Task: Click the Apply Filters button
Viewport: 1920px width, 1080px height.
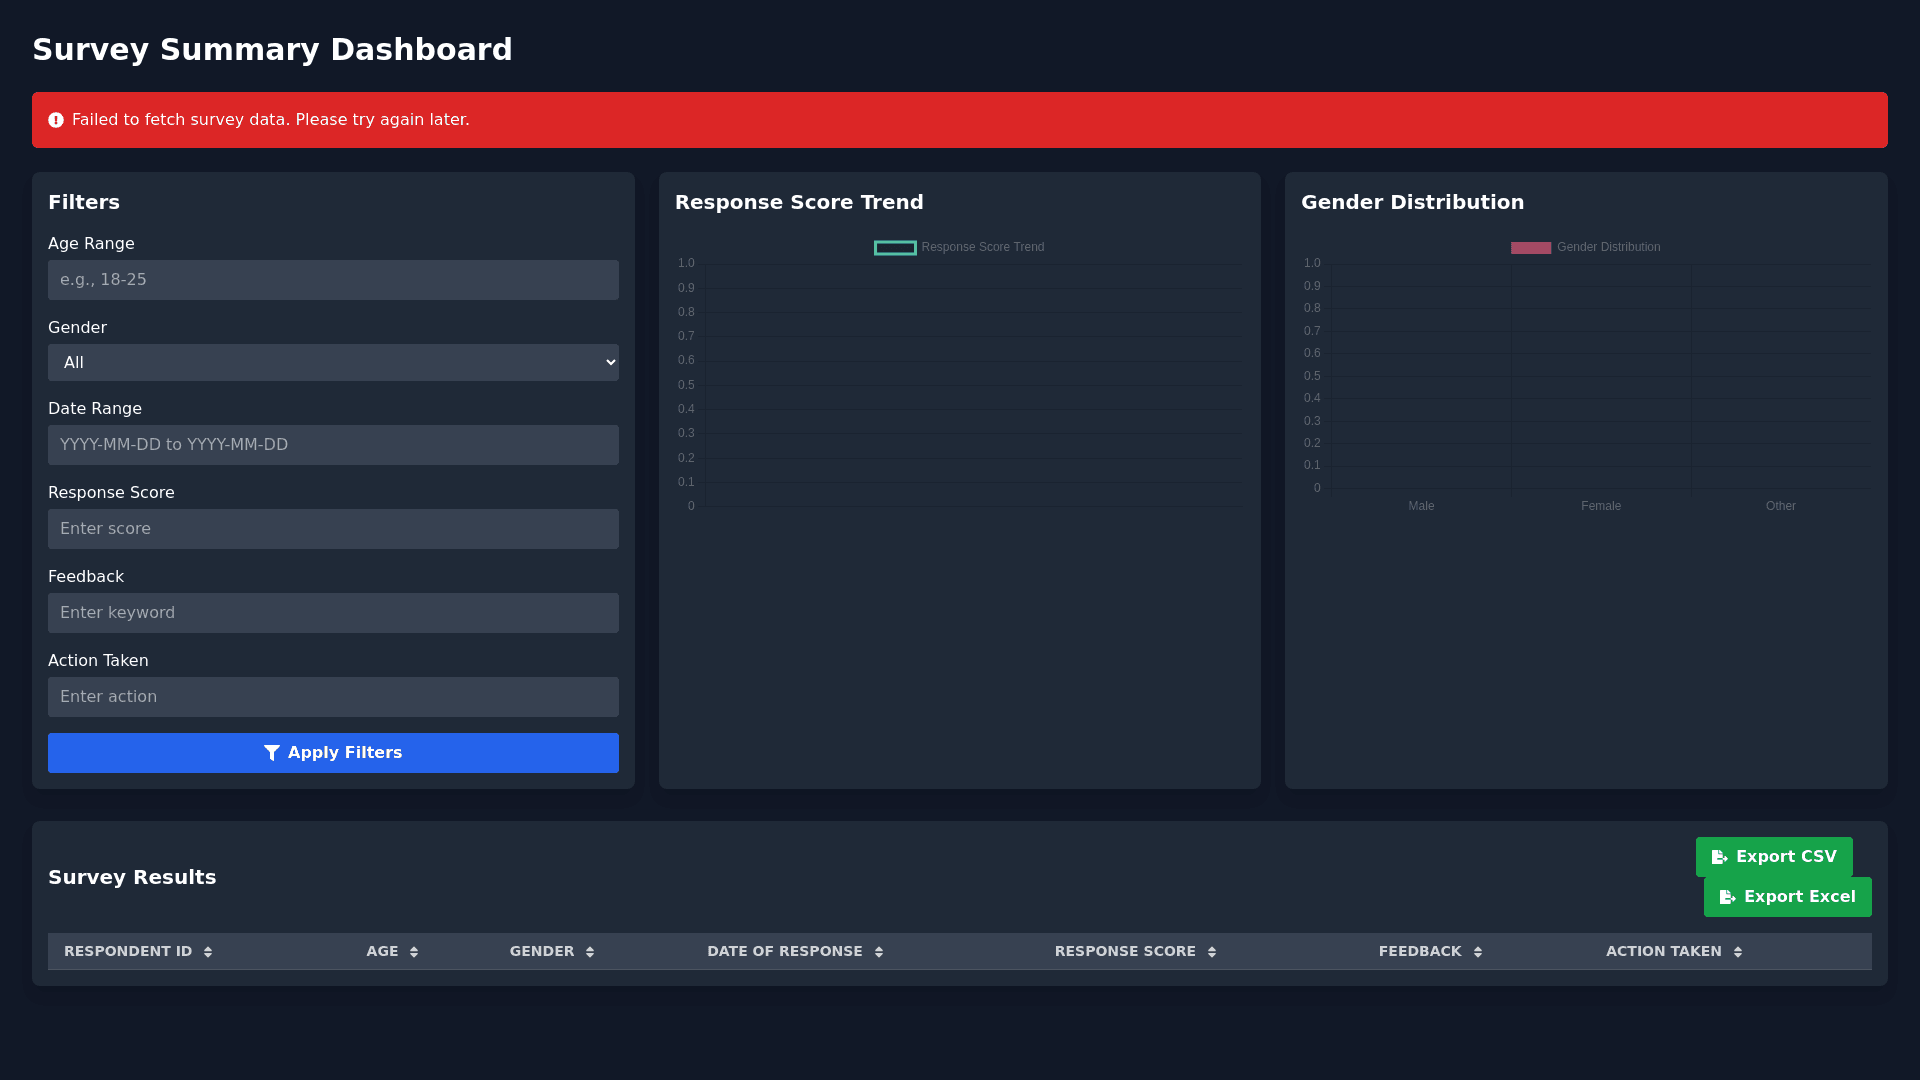Action: coord(333,753)
